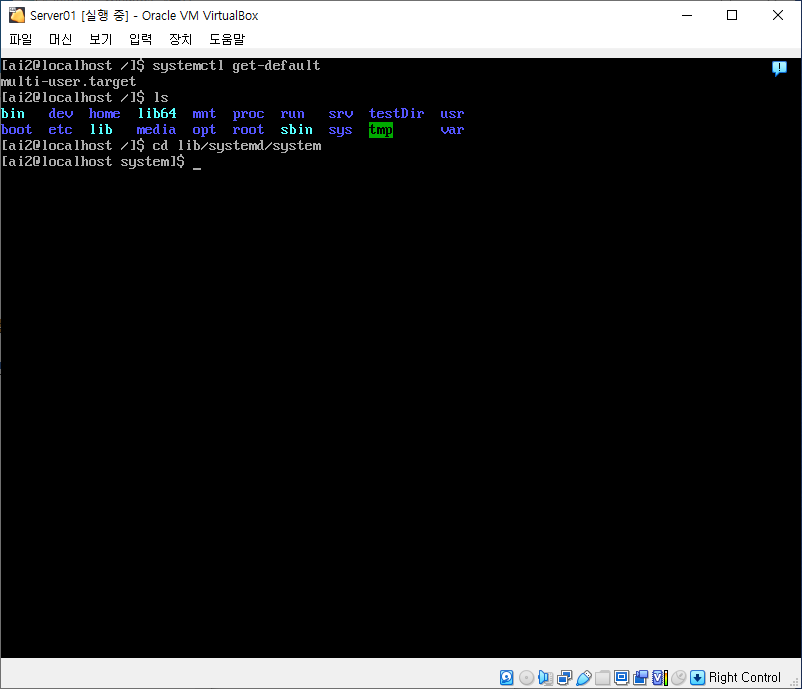Click the media directory name
This screenshot has width=802, height=689.
coord(156,129)
